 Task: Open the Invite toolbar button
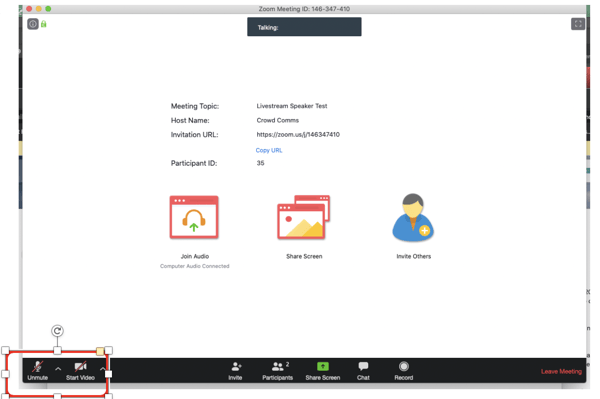click(x=235, y=371)
